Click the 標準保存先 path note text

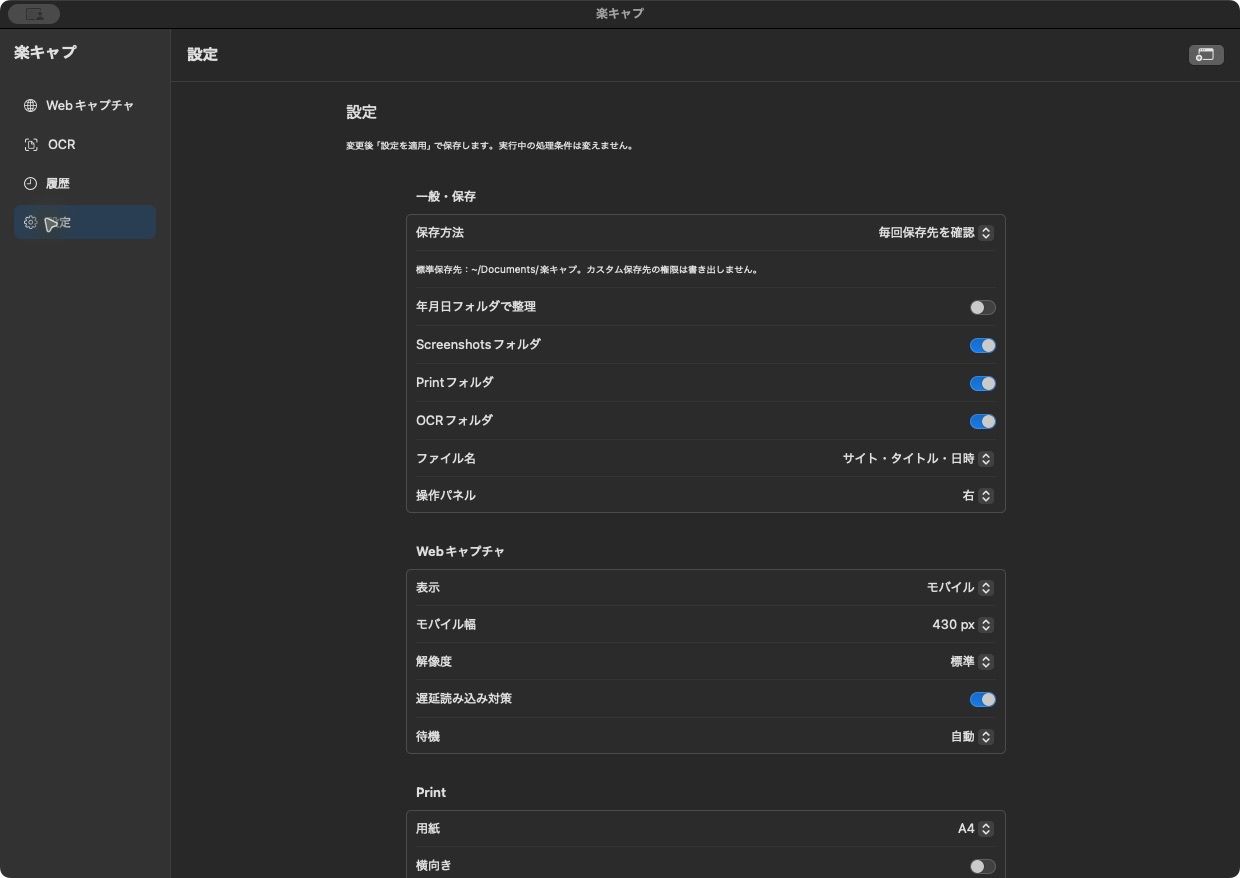586,270
